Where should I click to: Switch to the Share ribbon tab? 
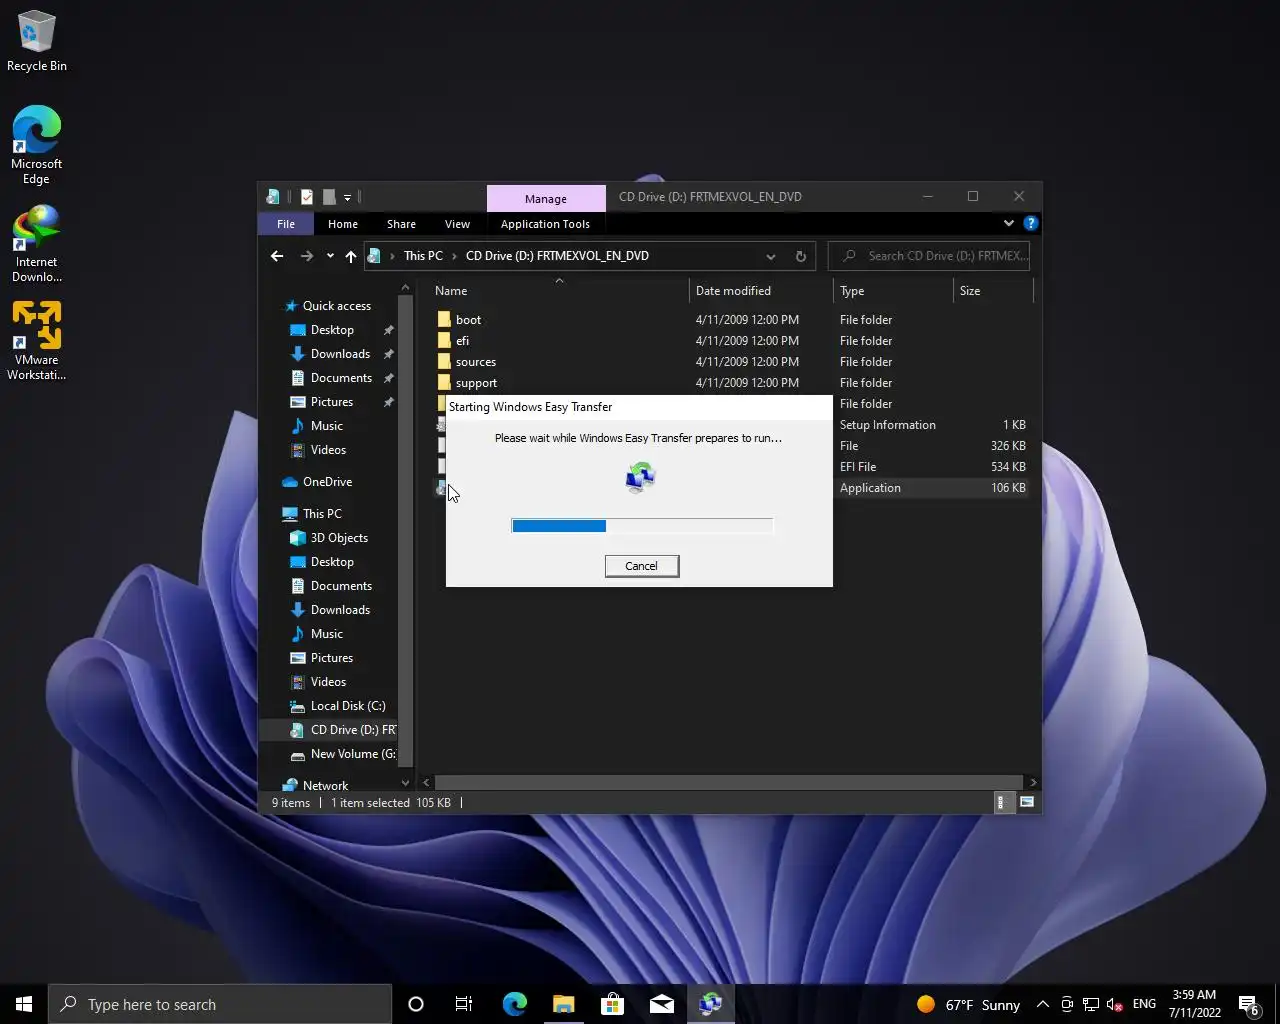tap(401, 224)
